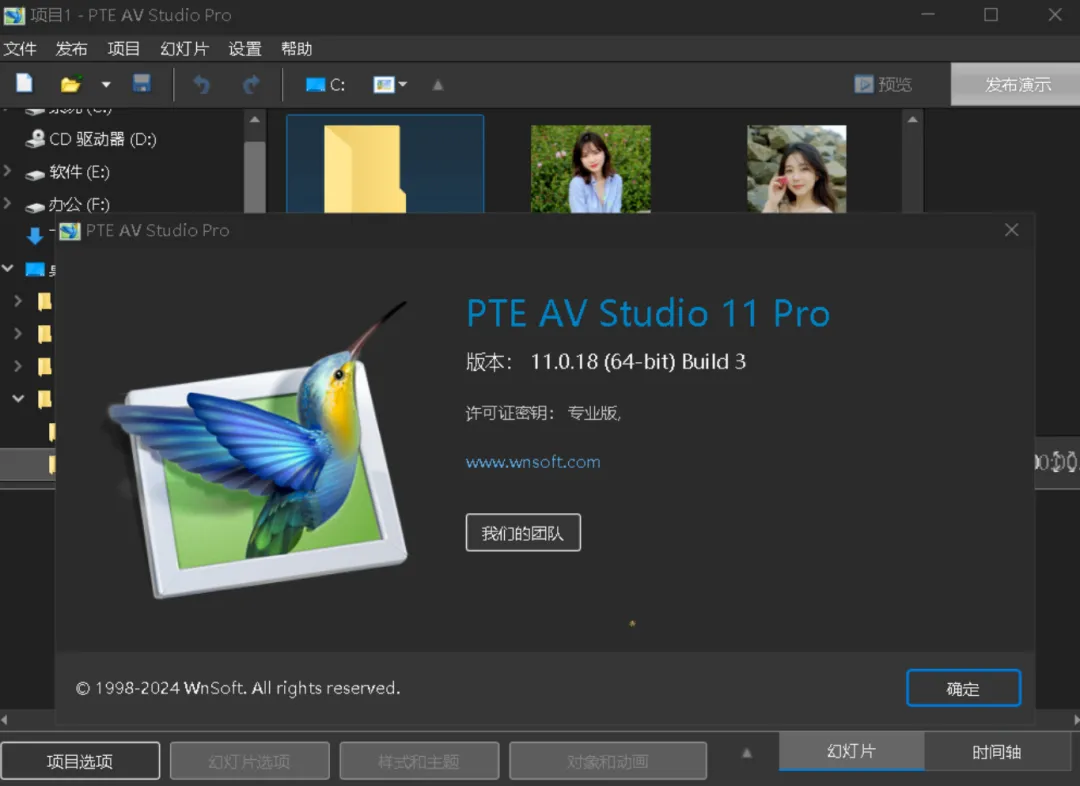Select photo thumbnail of woman by rocks
This screenshot has width=1080, height=786.
pos(797,169)
